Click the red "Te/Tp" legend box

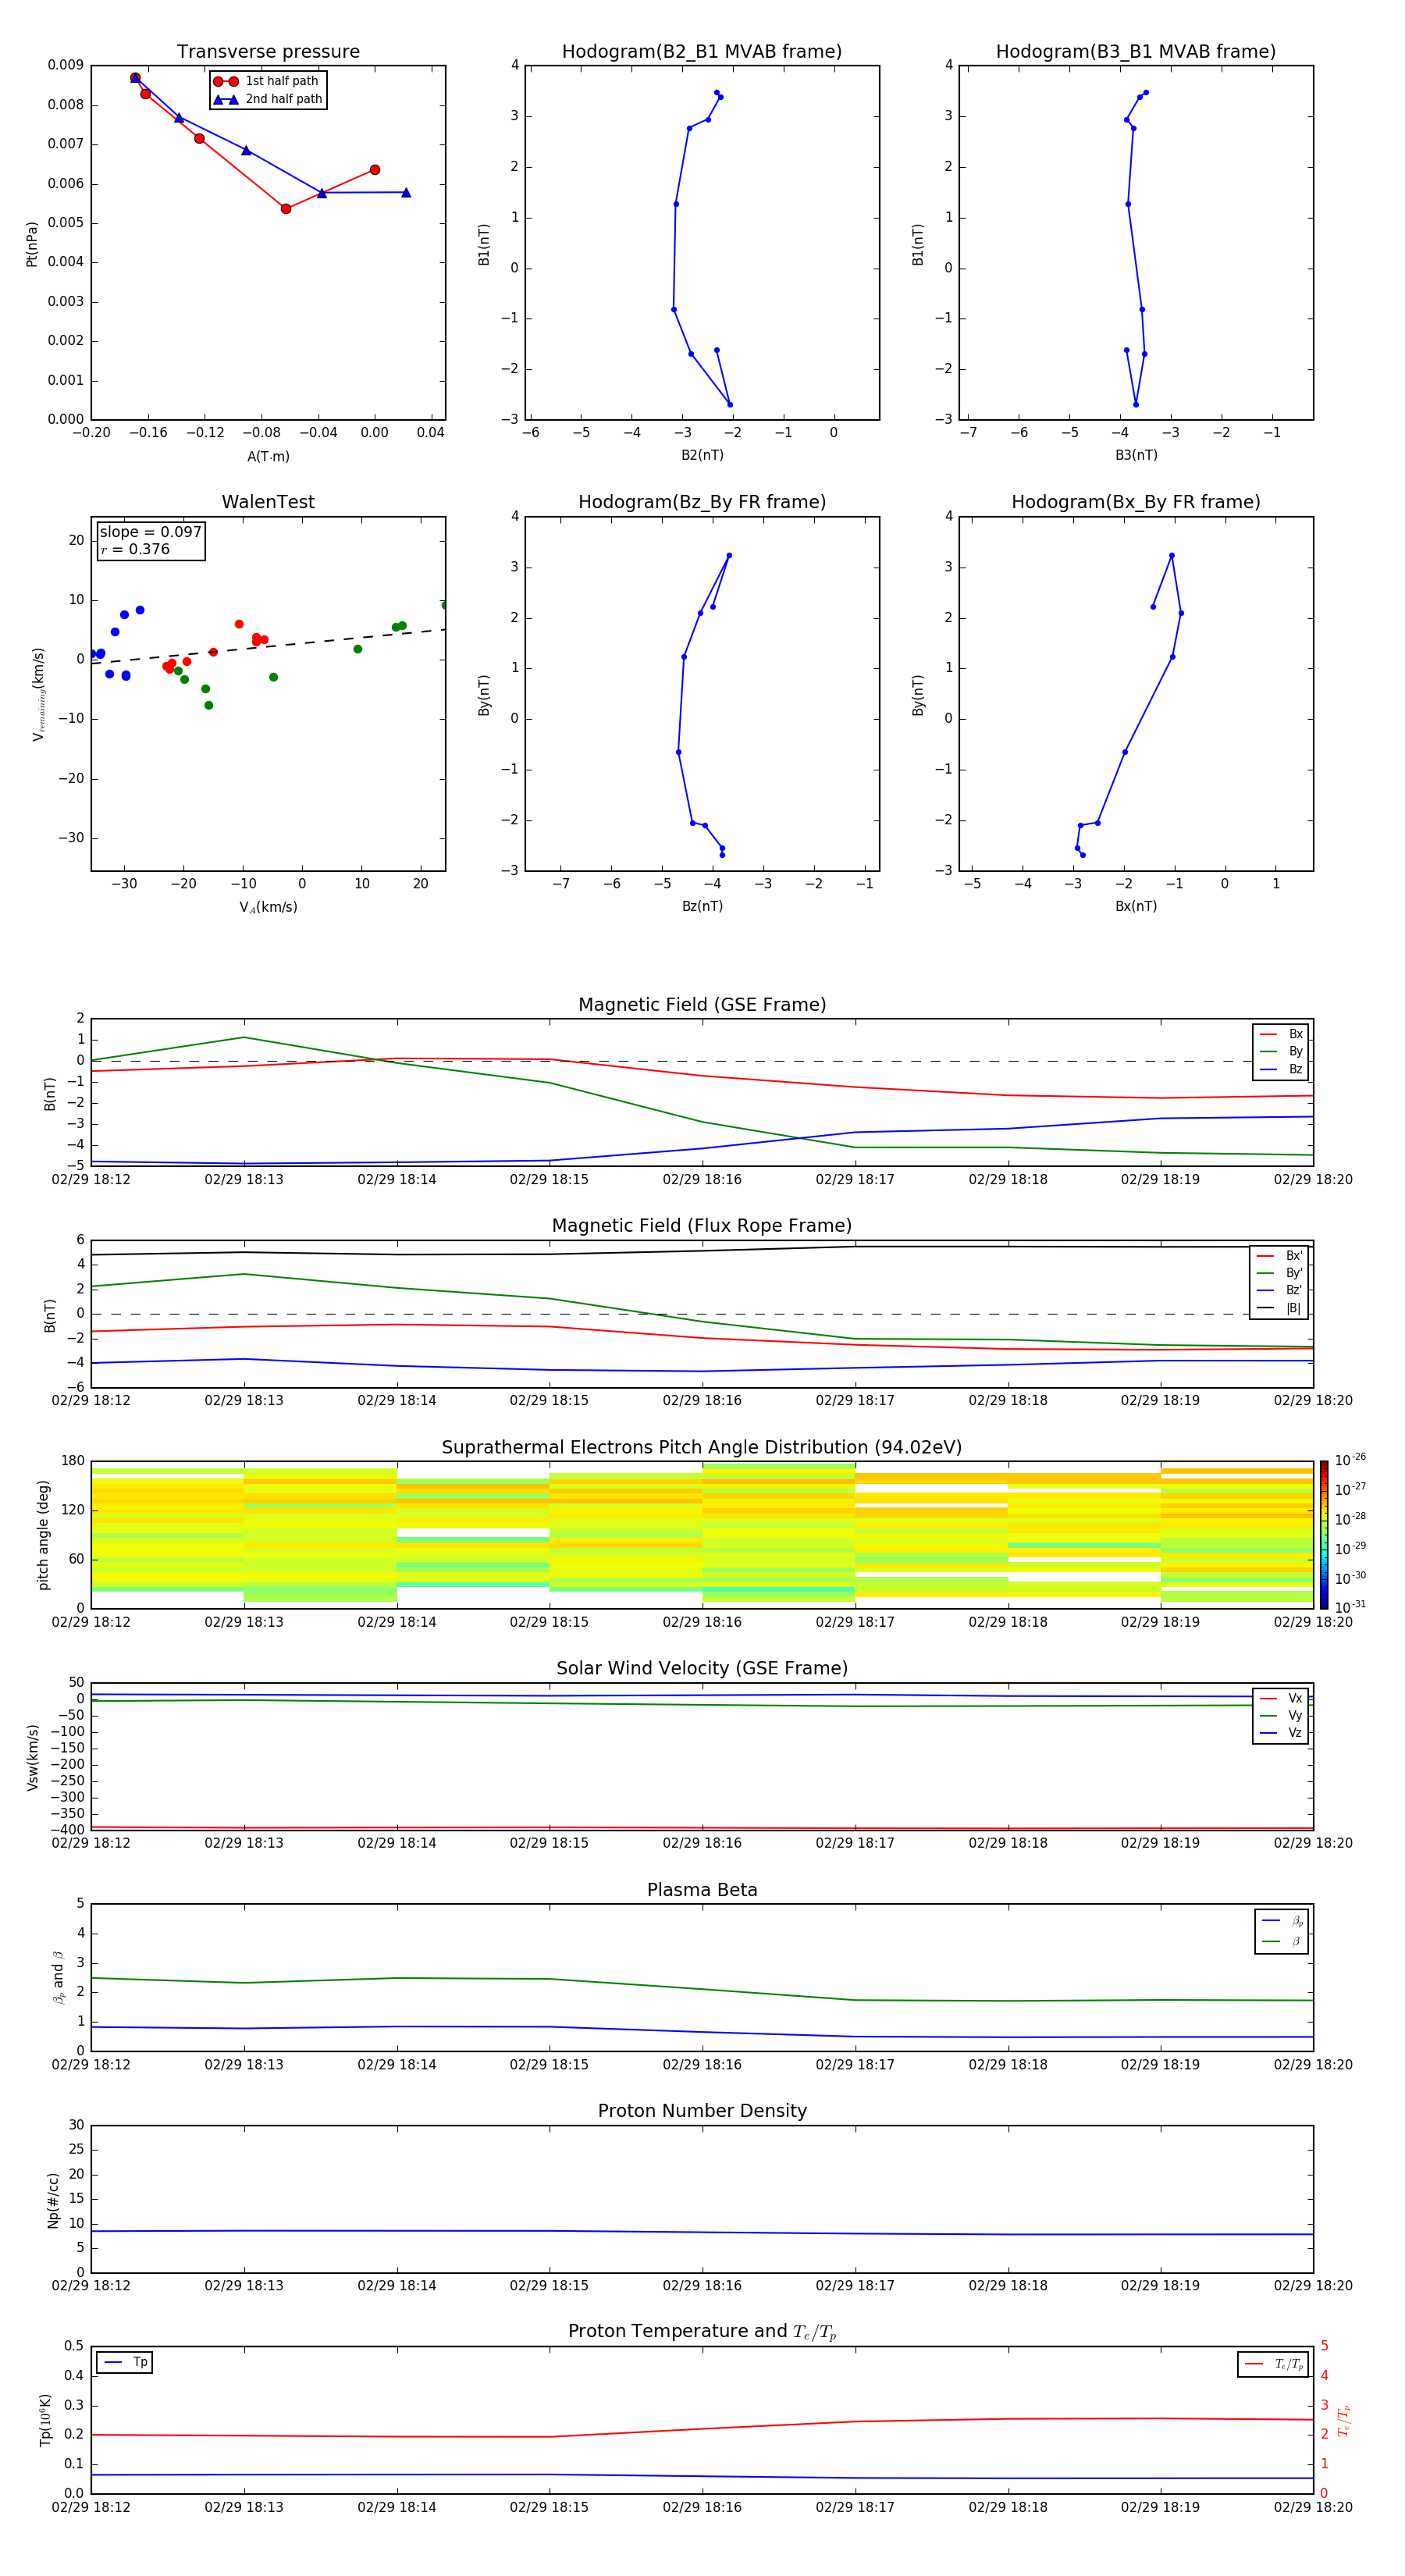1273,2364
